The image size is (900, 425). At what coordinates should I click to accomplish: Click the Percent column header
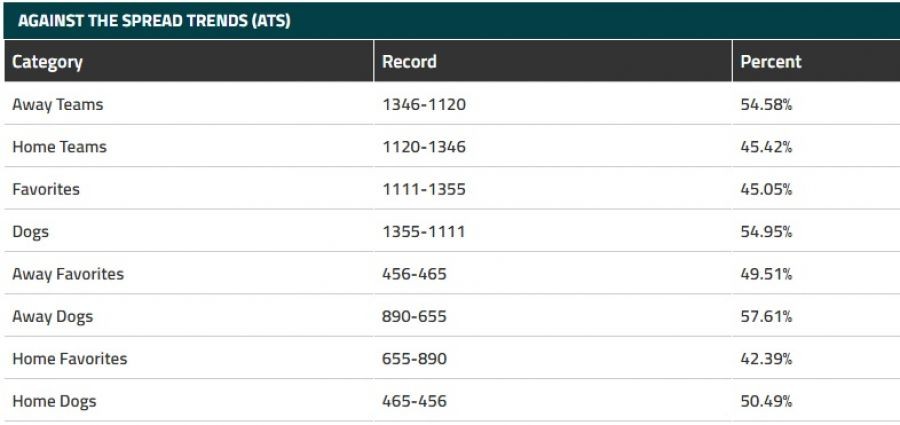click(770, 62)
